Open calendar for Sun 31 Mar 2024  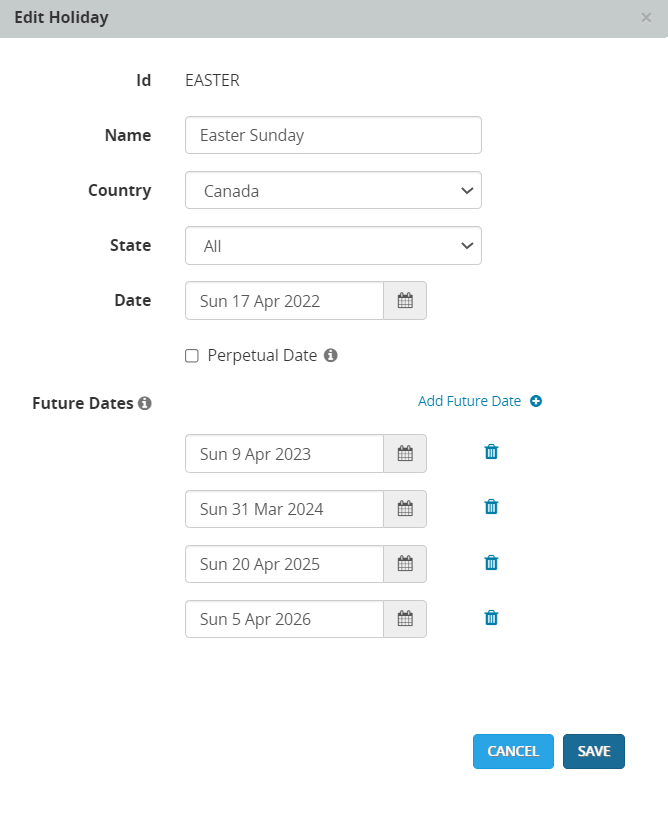point(405,509)
